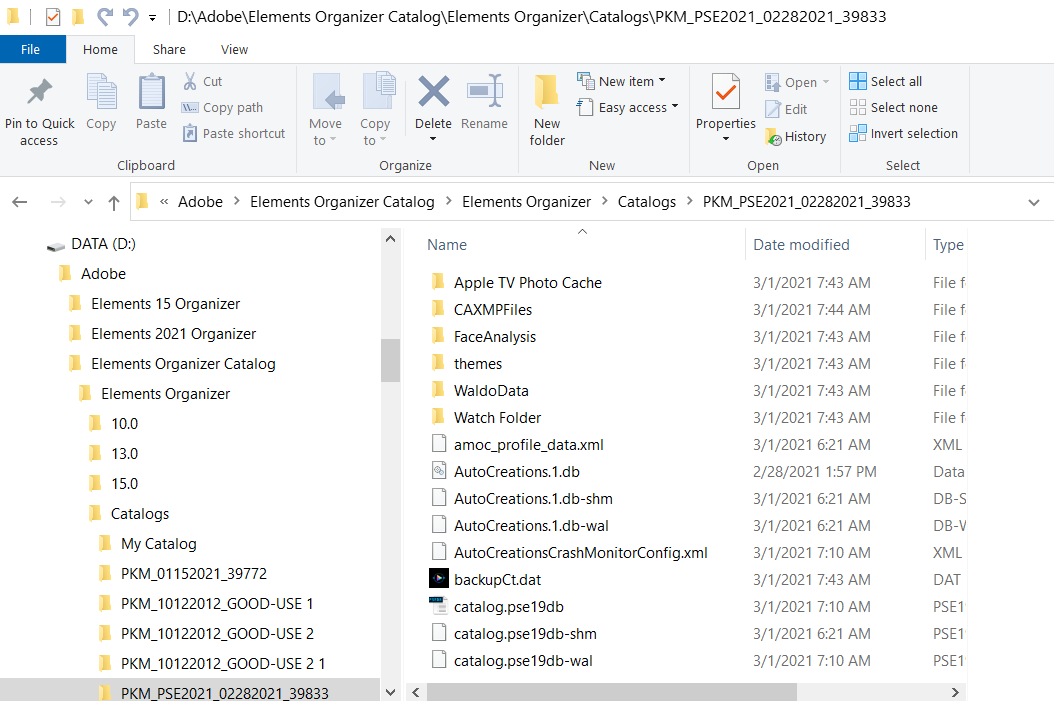
Task: Select the catalog.pse19db file icon
Action: 438,606
